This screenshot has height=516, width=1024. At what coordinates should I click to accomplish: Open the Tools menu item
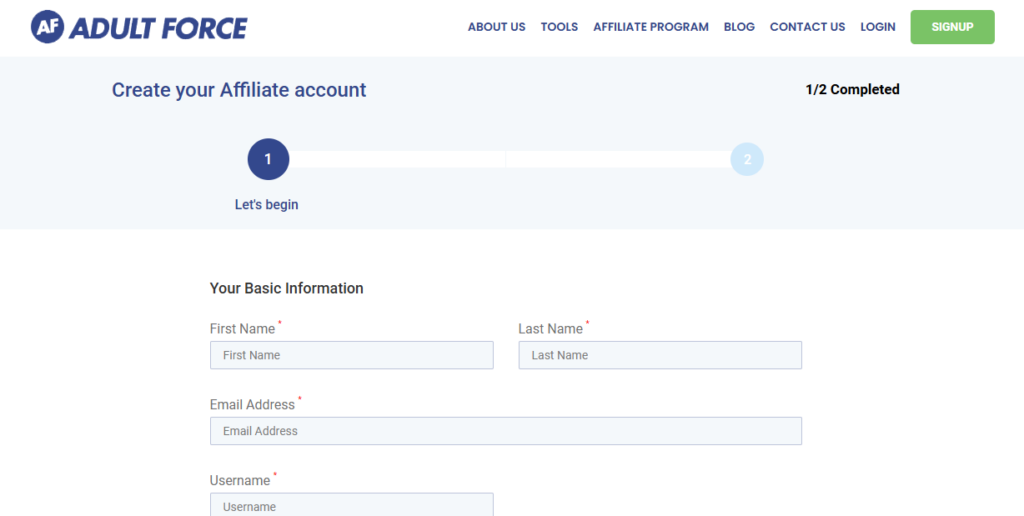(559, 27)
